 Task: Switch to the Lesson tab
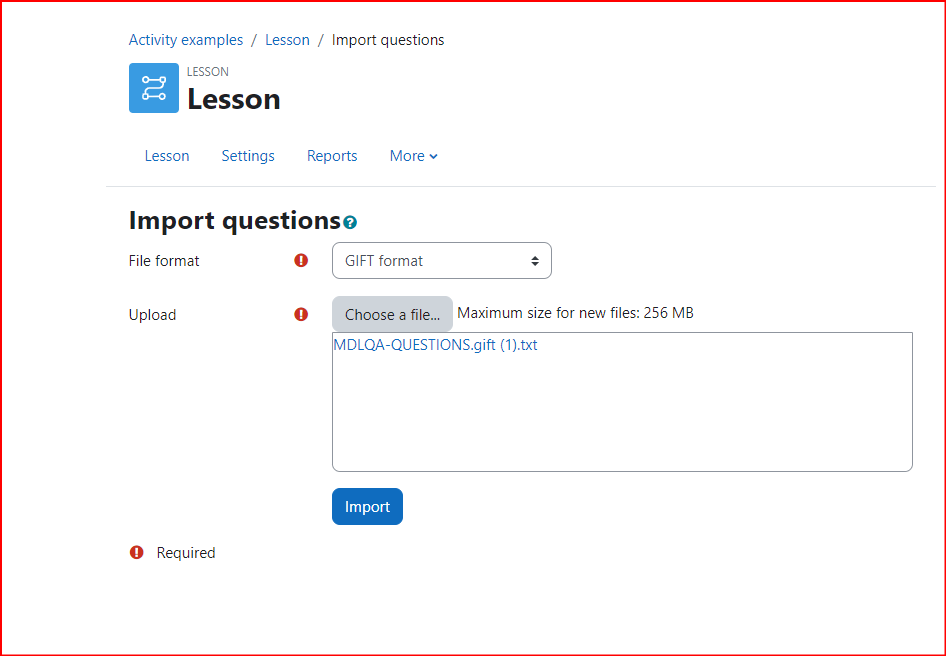pyautogui.click(x=167, y=156)
